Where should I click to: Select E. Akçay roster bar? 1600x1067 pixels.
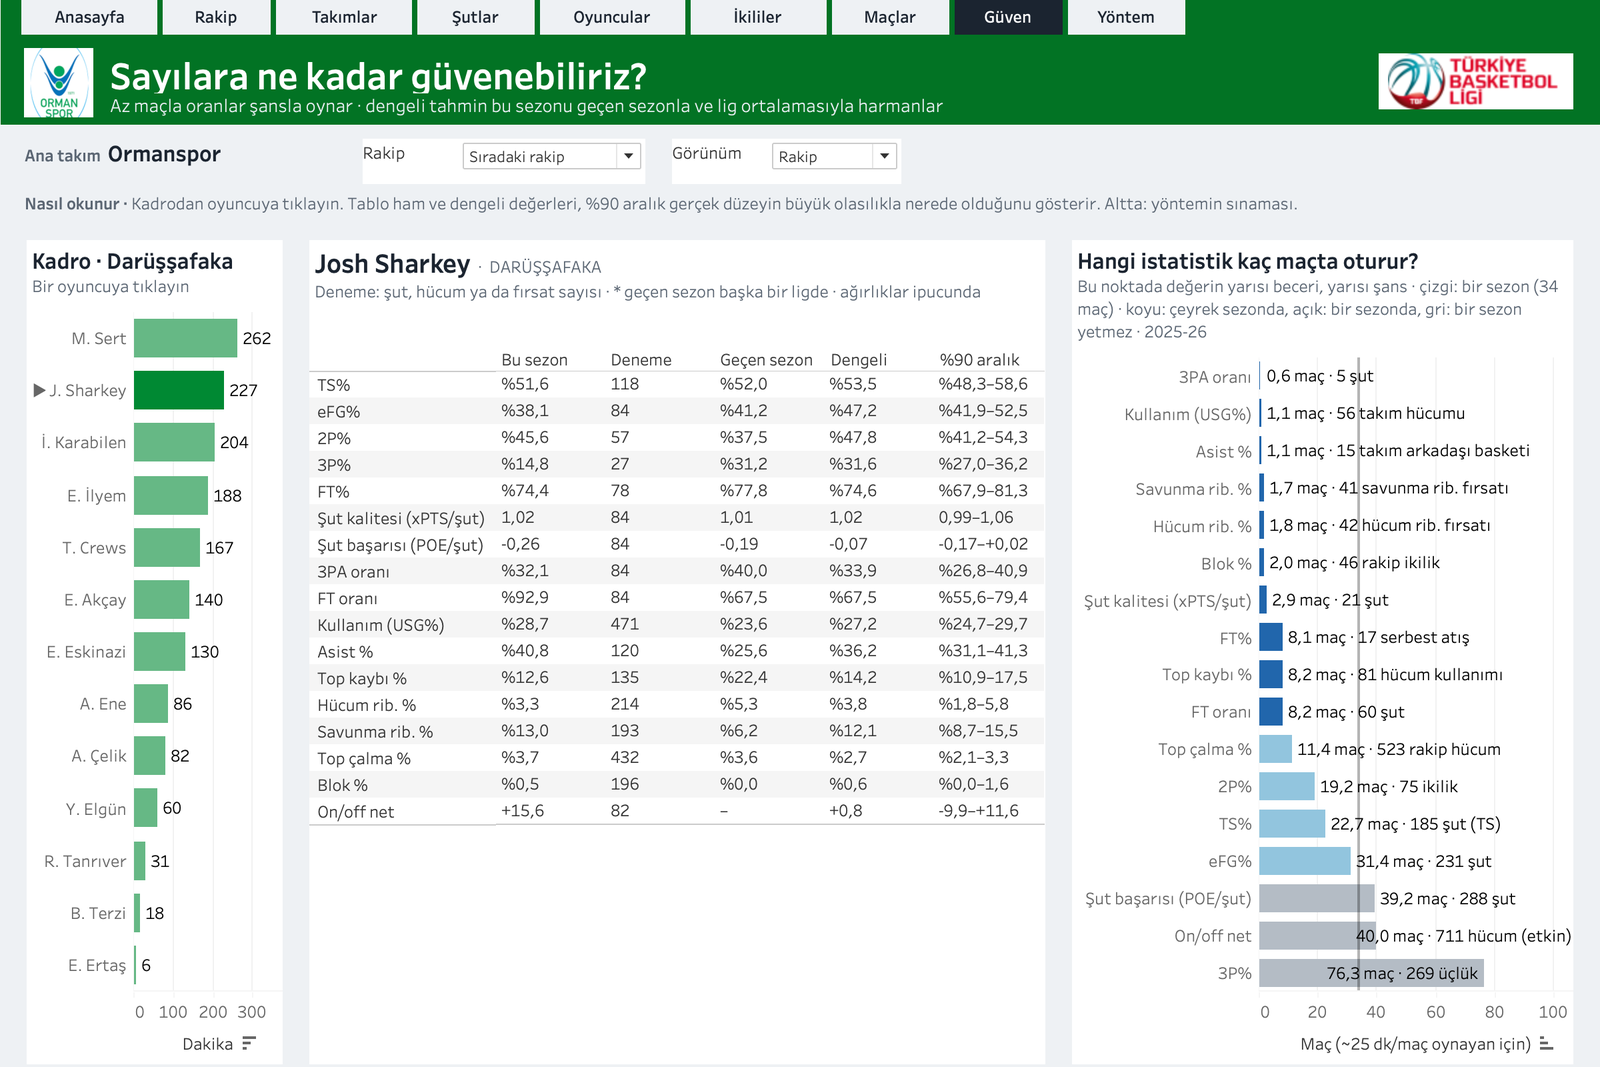(x=161, y=599)
